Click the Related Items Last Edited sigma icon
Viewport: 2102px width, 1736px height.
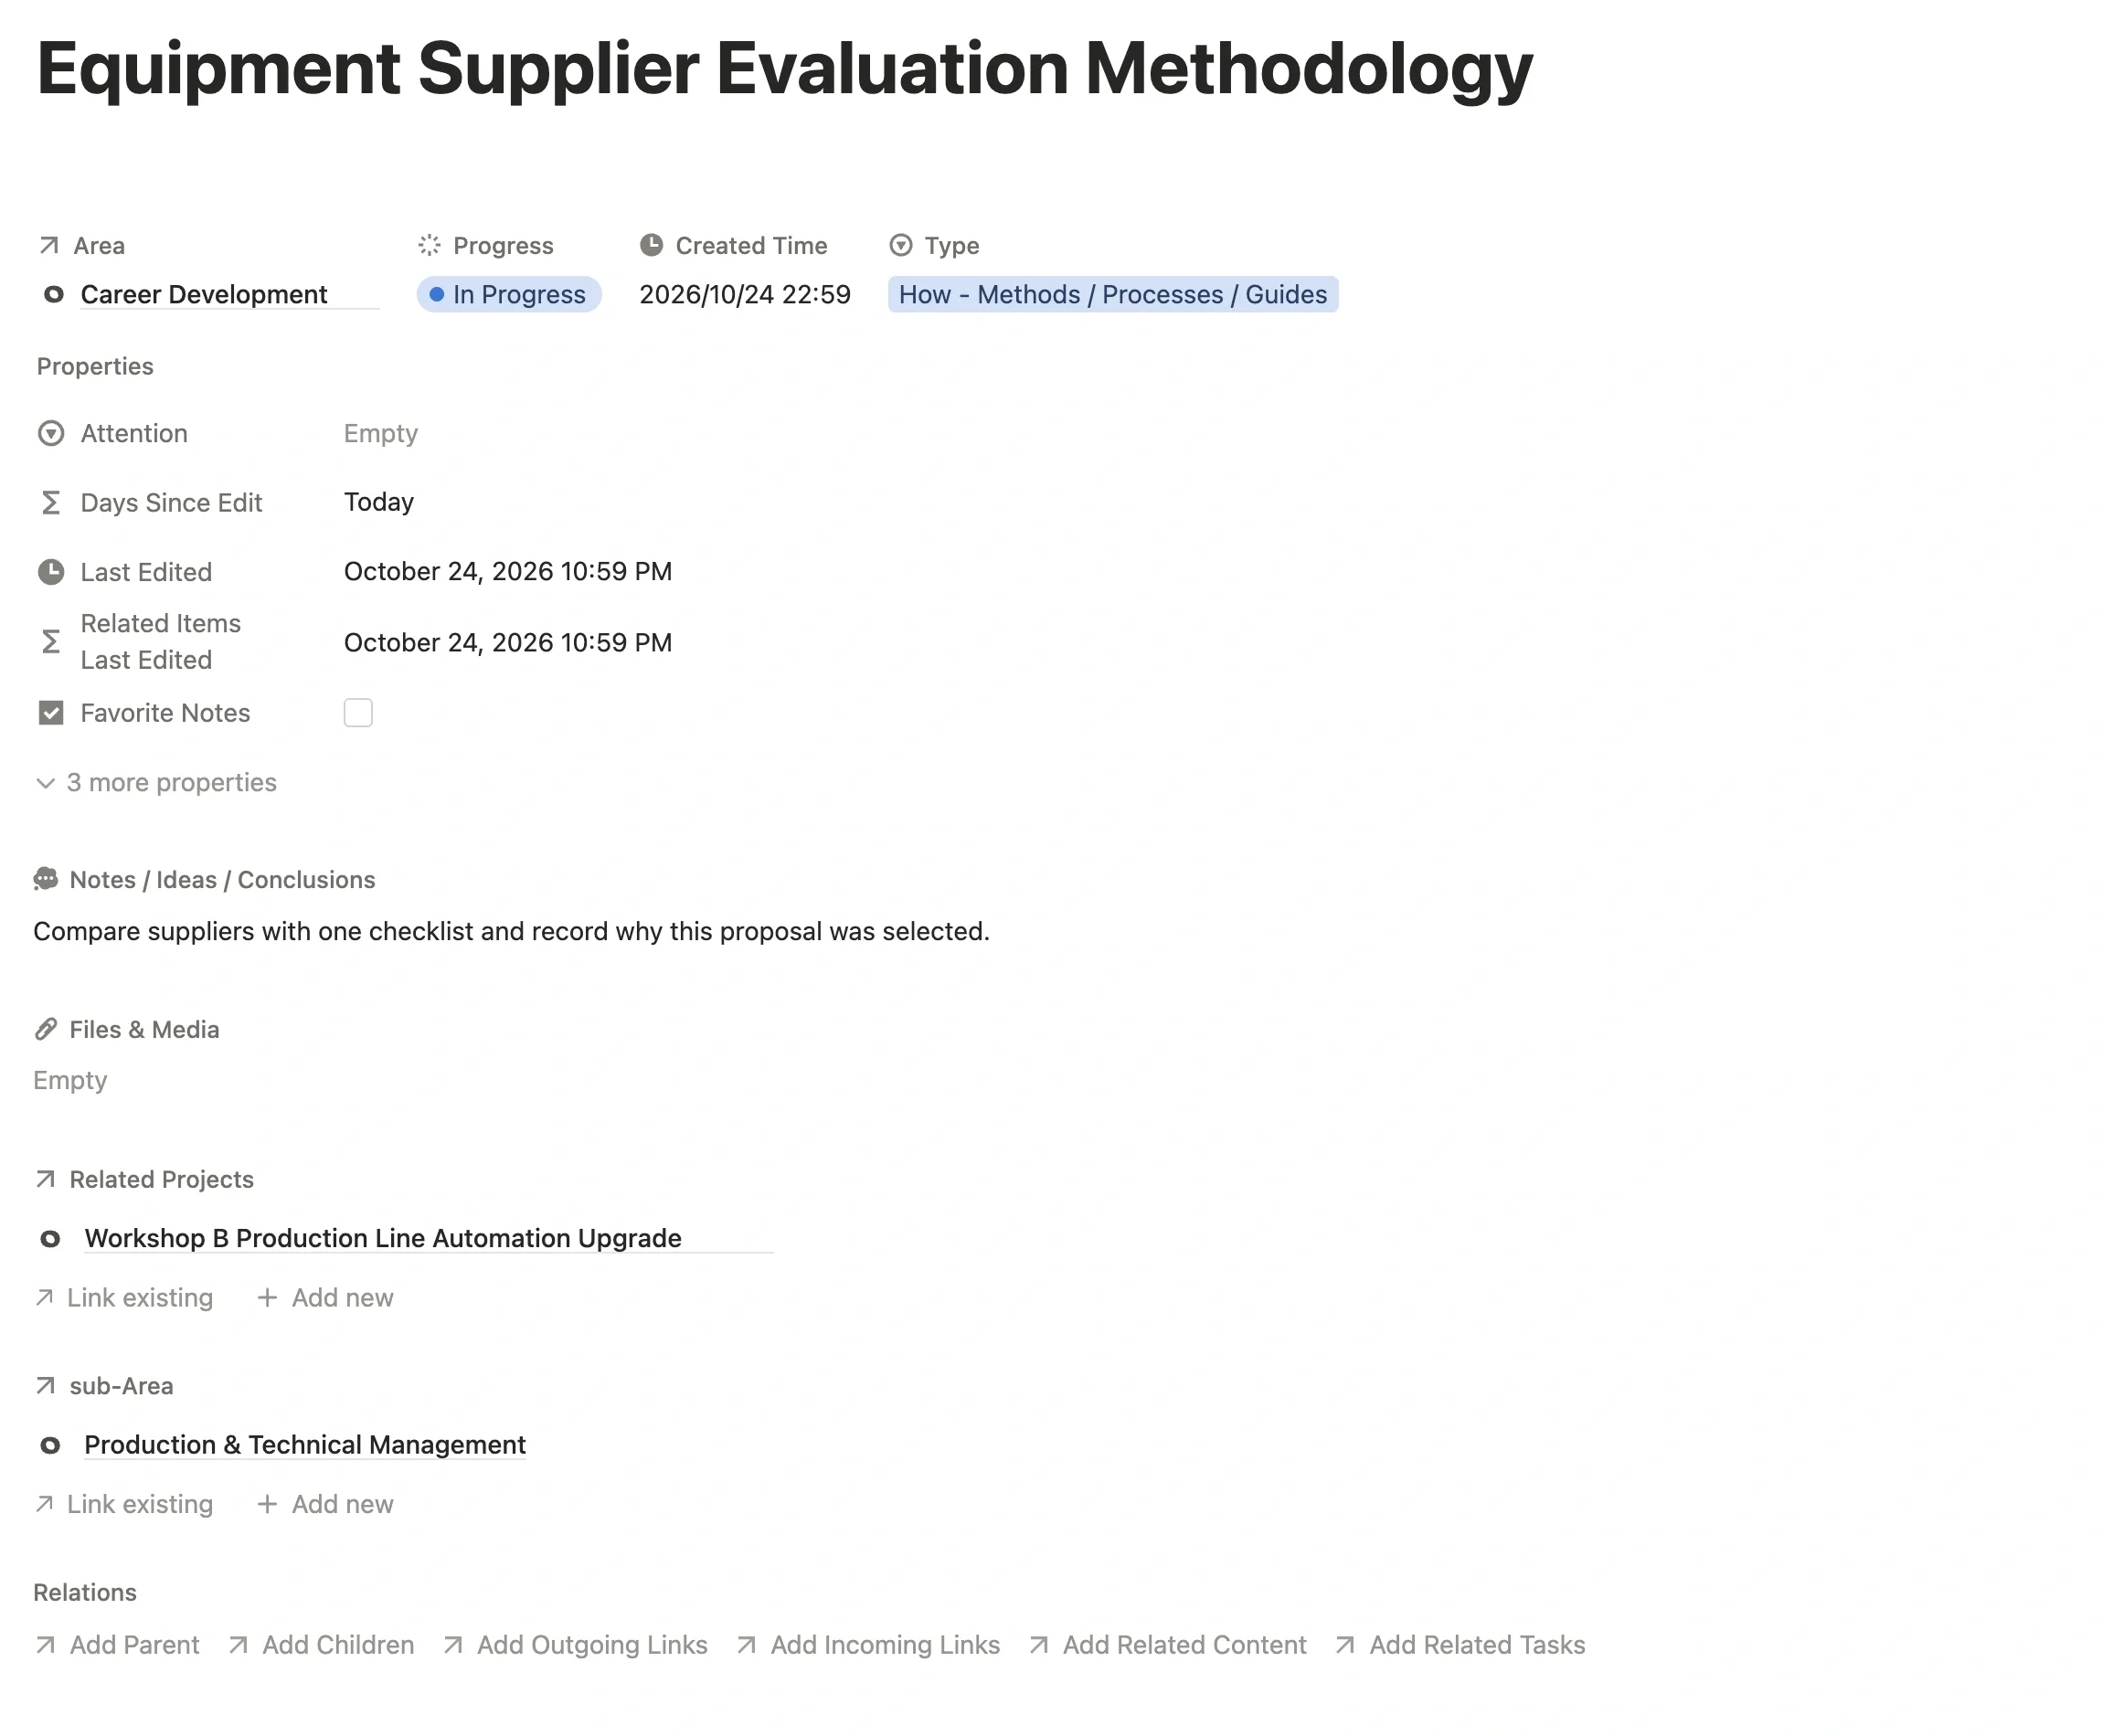point(51,641)
